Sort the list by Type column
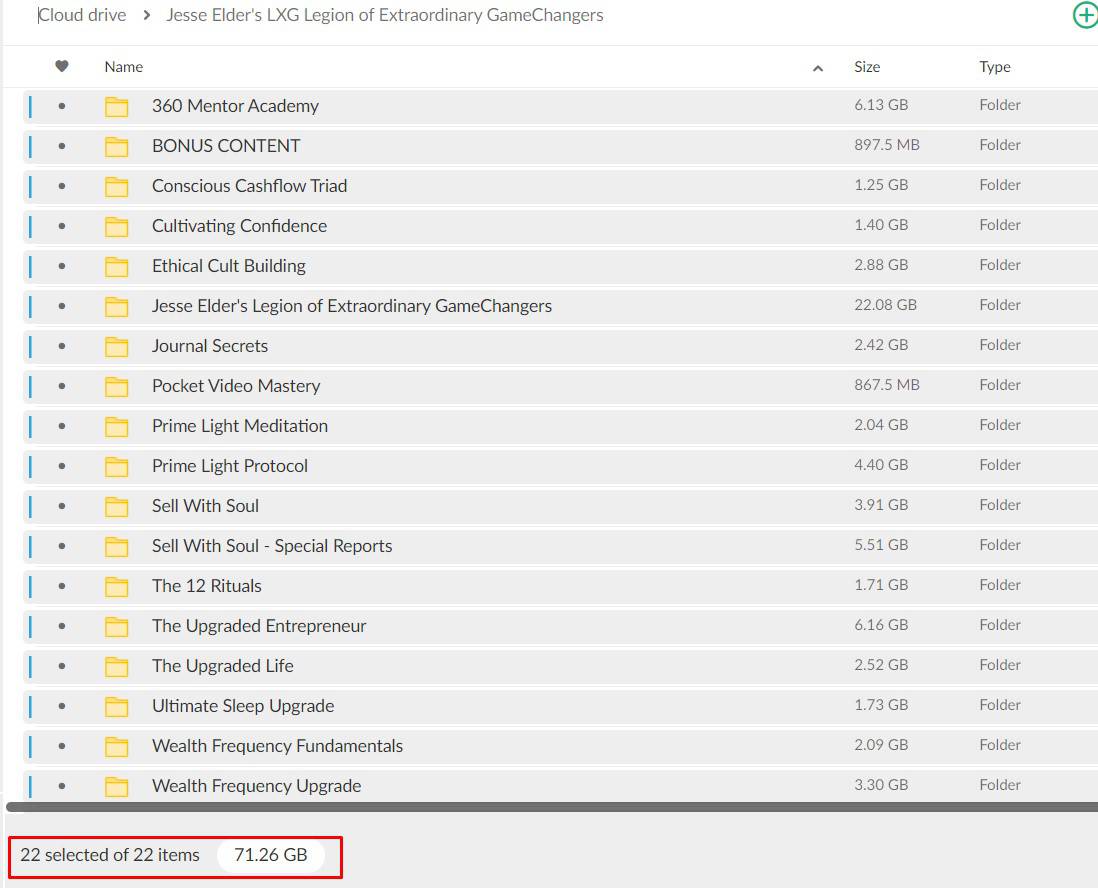This screenshot has width=1098, height=888. coord(994,67)
